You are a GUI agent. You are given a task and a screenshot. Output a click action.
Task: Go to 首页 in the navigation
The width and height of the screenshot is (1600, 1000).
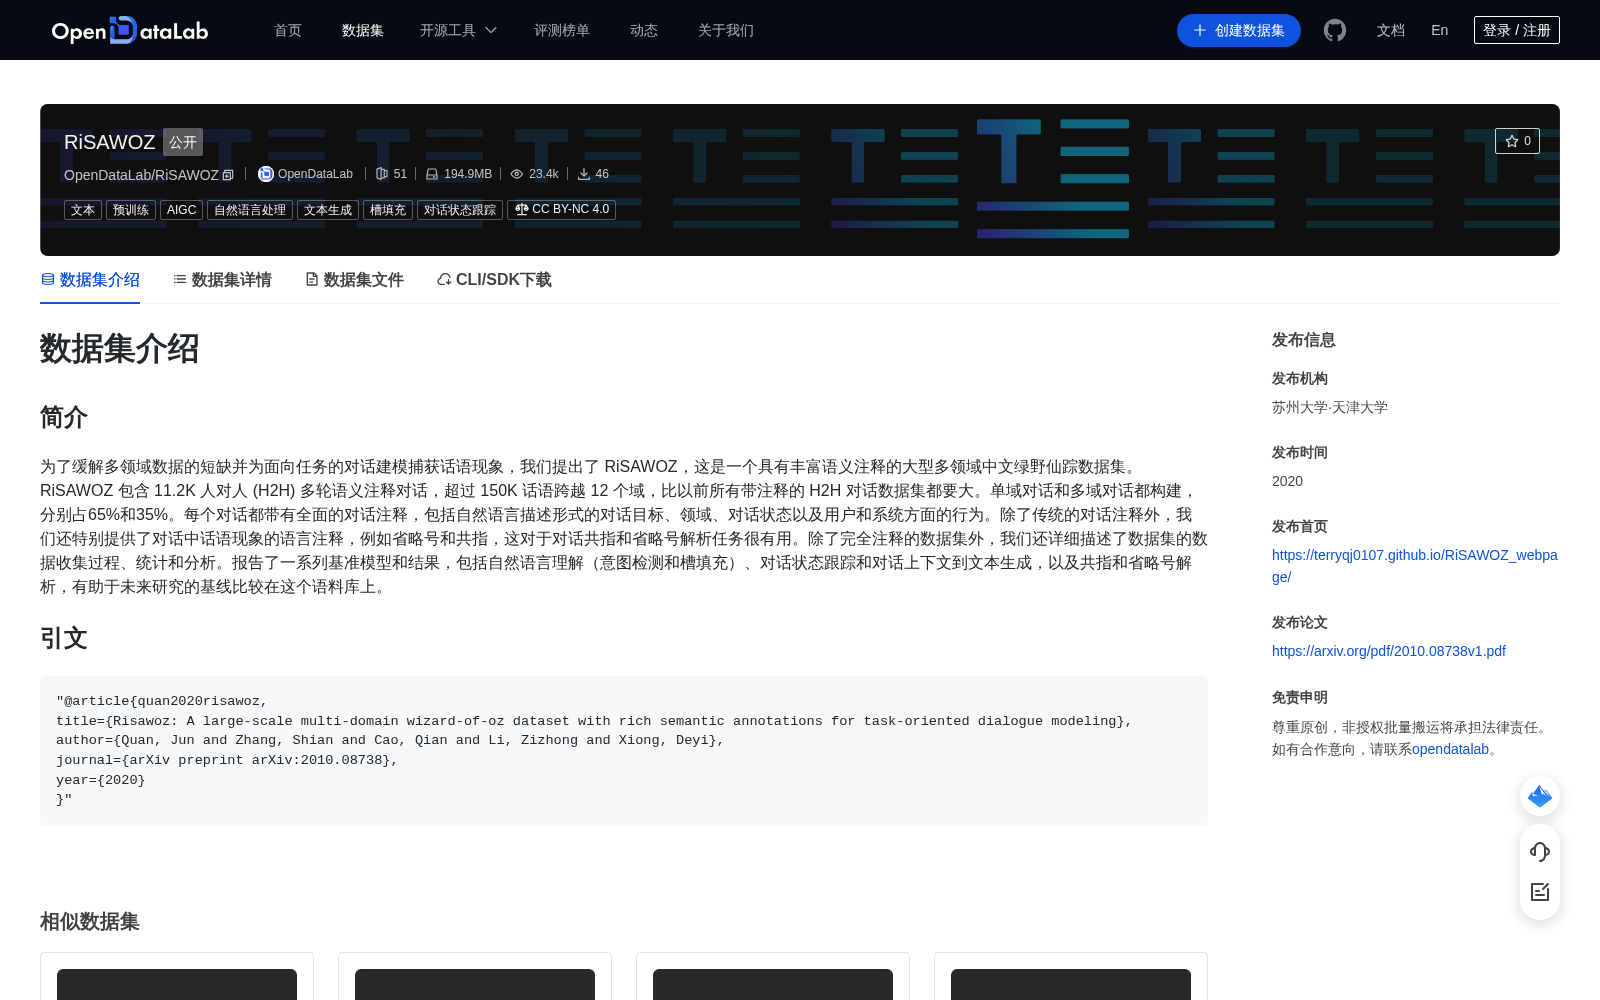288,30
